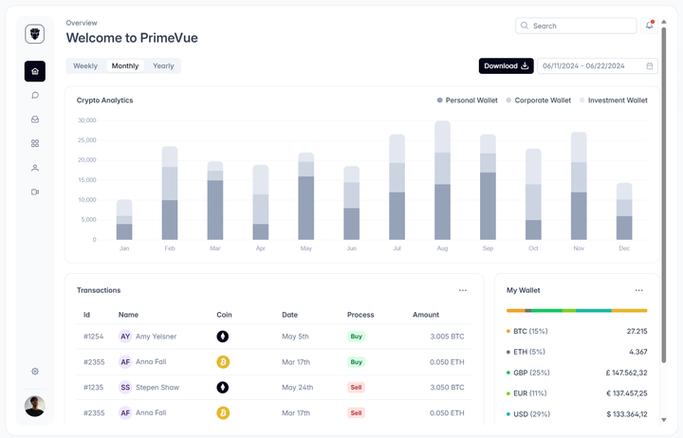Image resolution: width=683 pixels, height=438 pixels.
Task: Toggle Corporate Wallet legend series
Action: (x=538, y=100)
